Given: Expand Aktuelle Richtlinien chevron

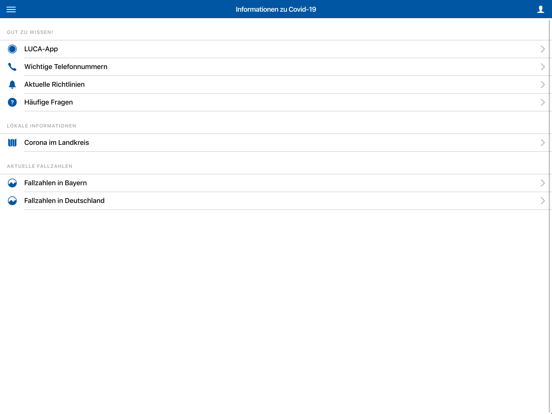Looking at the screenshot, I should coord(542,84).
